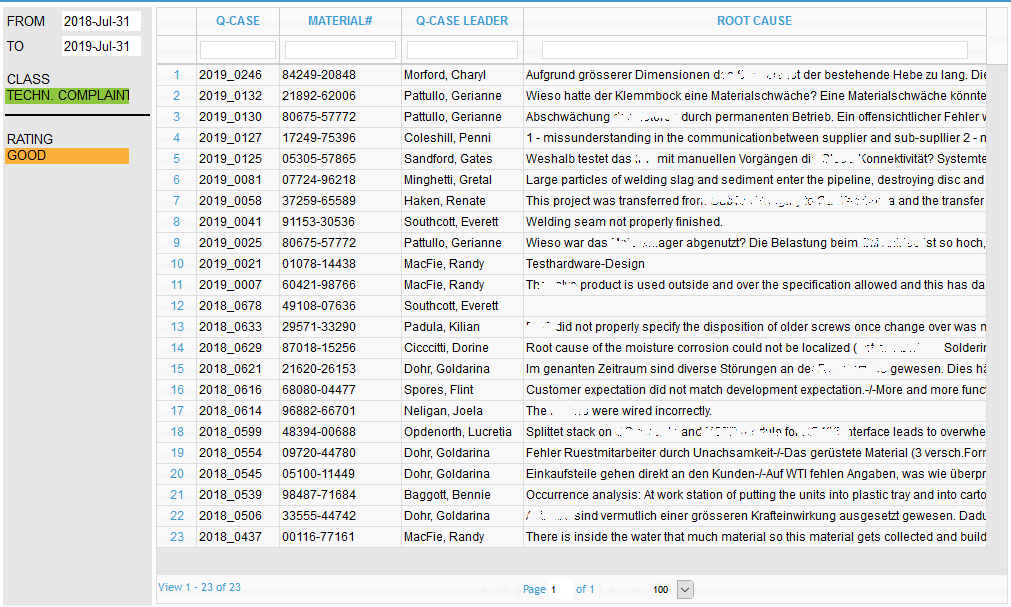
Task: Click leader name Neligan, Joela
Action: click(443, 411)
